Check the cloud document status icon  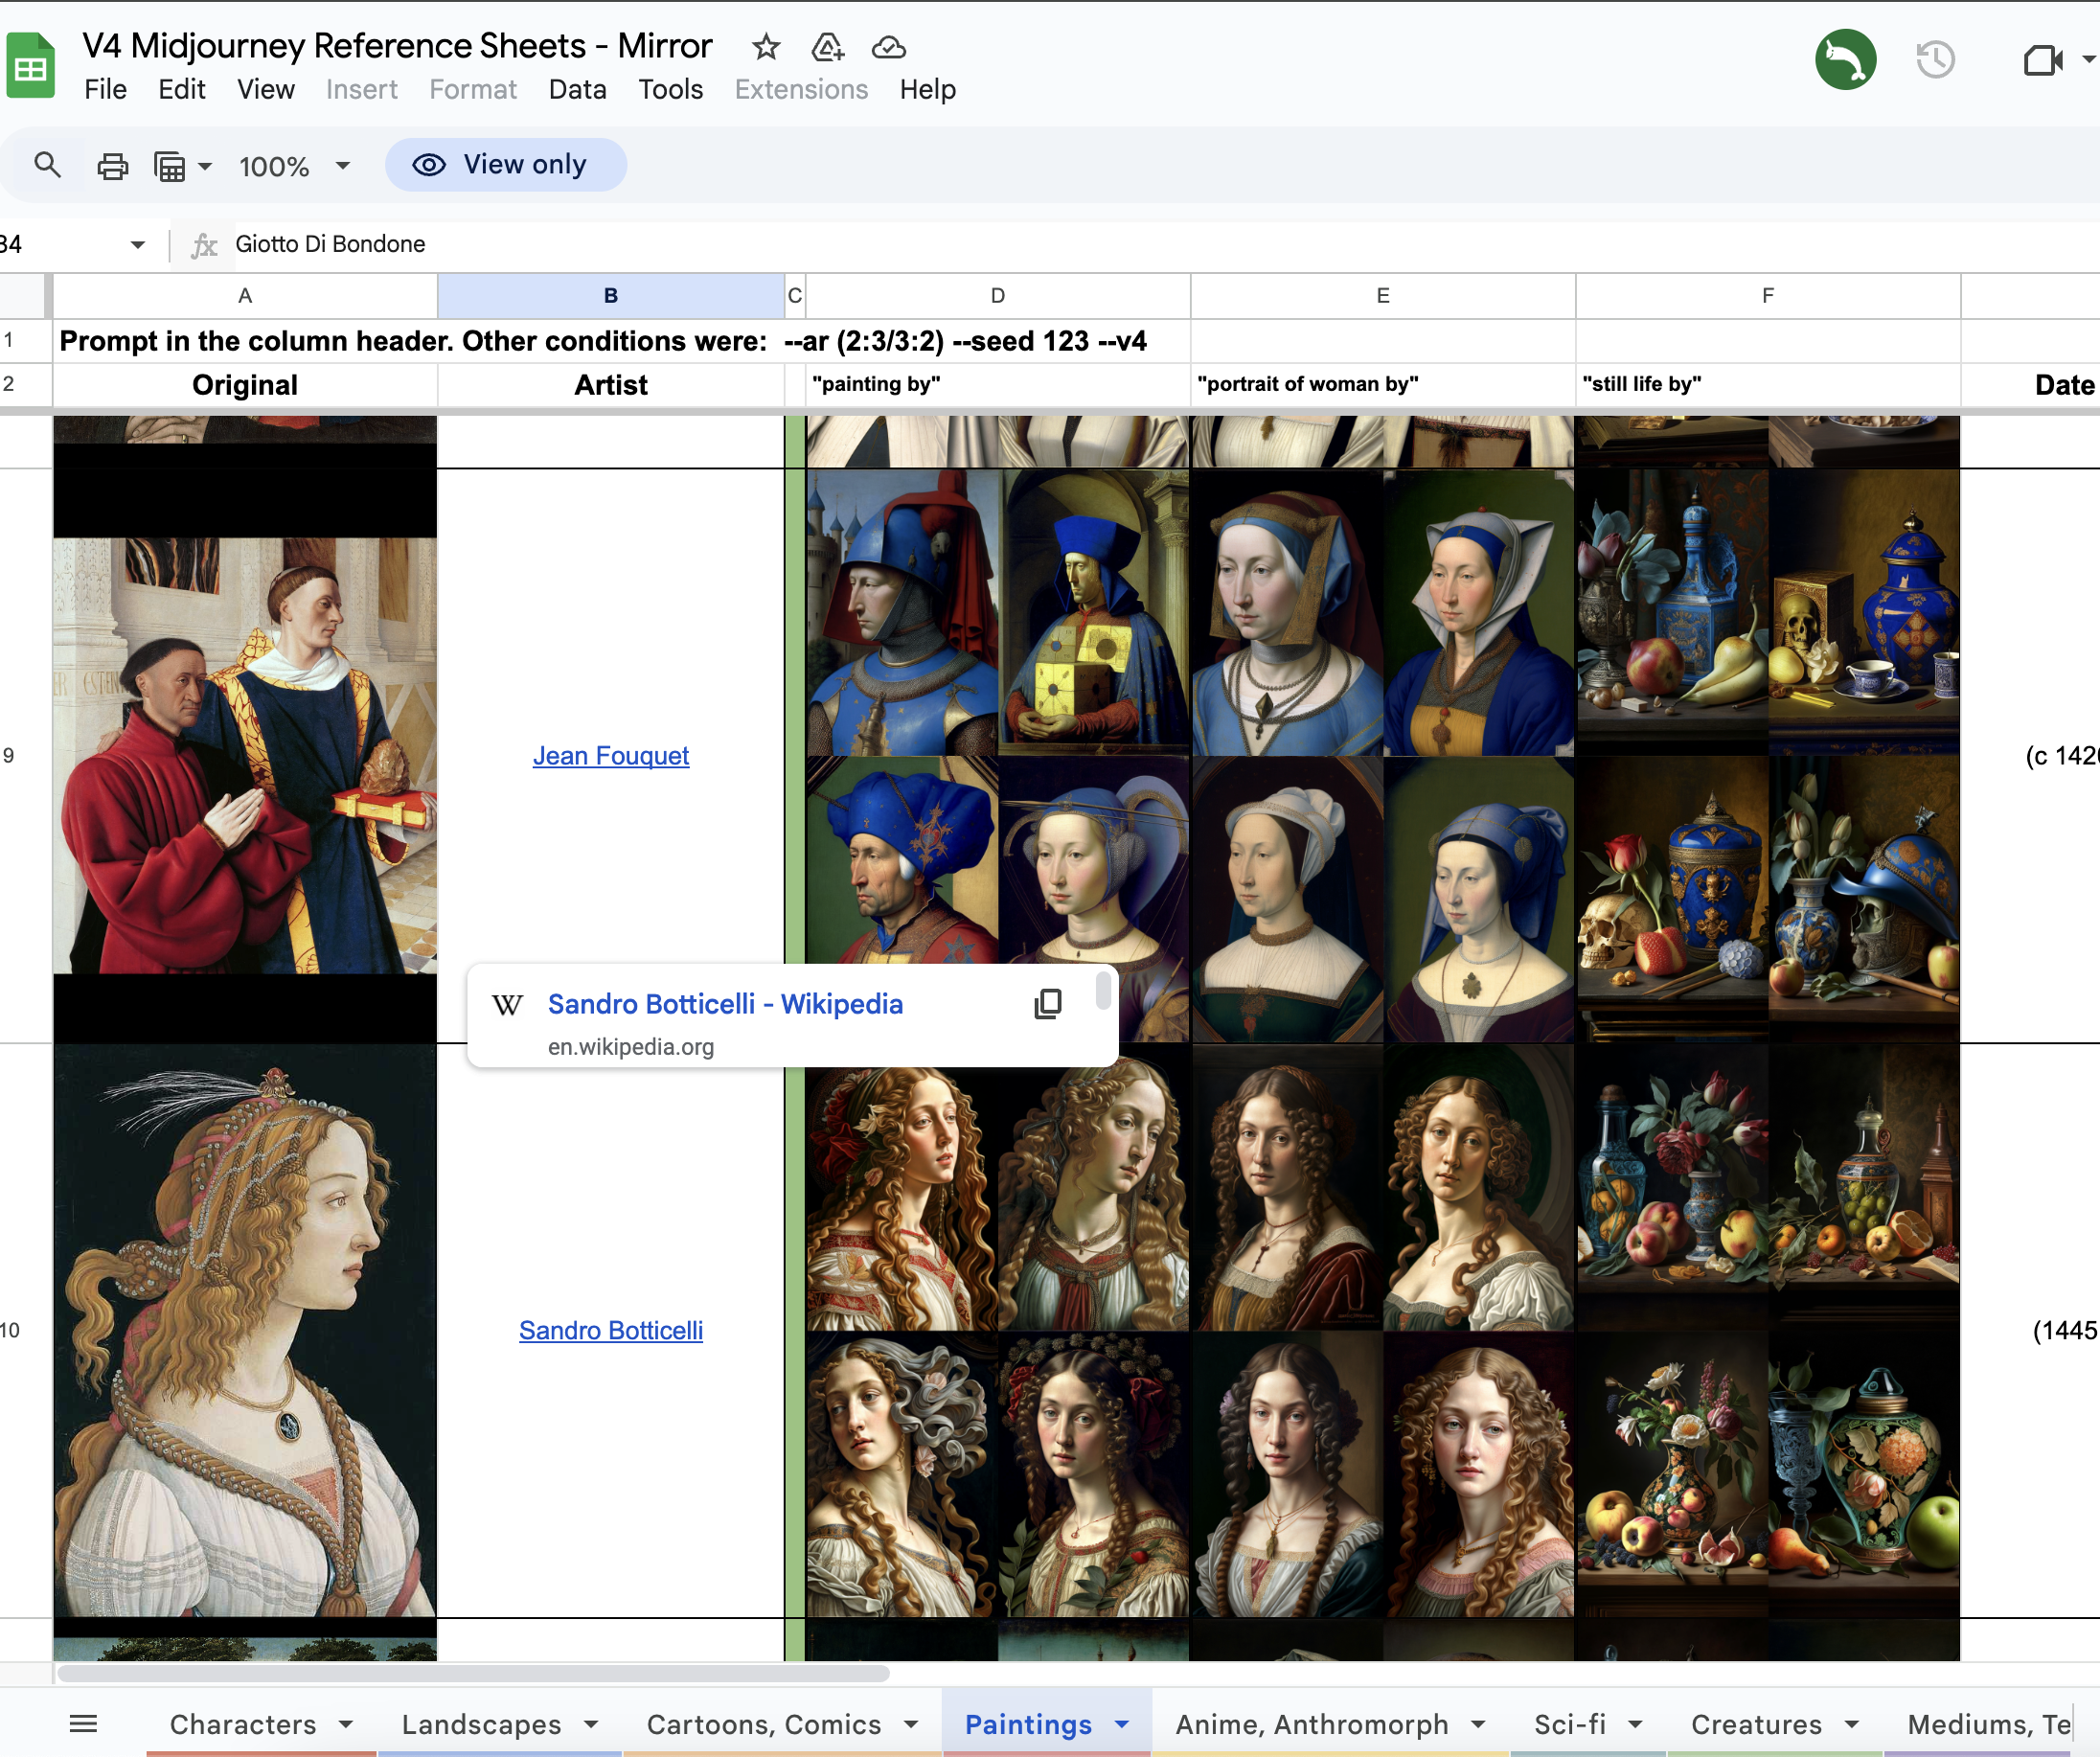889,47
